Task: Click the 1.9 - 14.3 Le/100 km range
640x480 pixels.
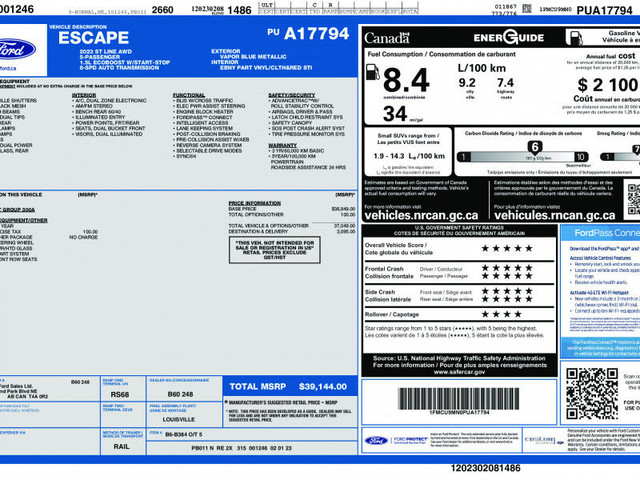Action: point(409,156)
